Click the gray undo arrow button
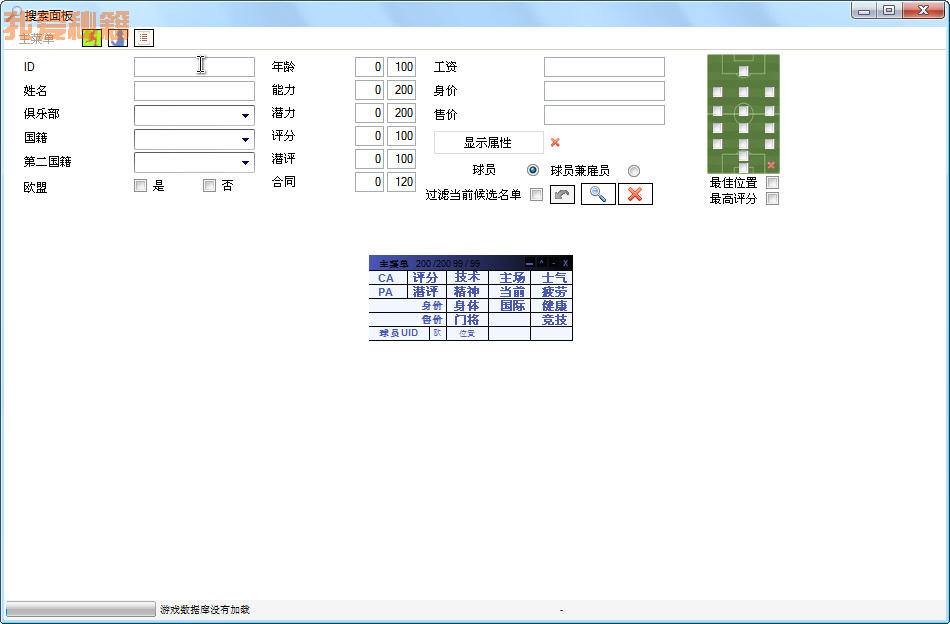This screenshot has height=624, width=950. point(562,195)
